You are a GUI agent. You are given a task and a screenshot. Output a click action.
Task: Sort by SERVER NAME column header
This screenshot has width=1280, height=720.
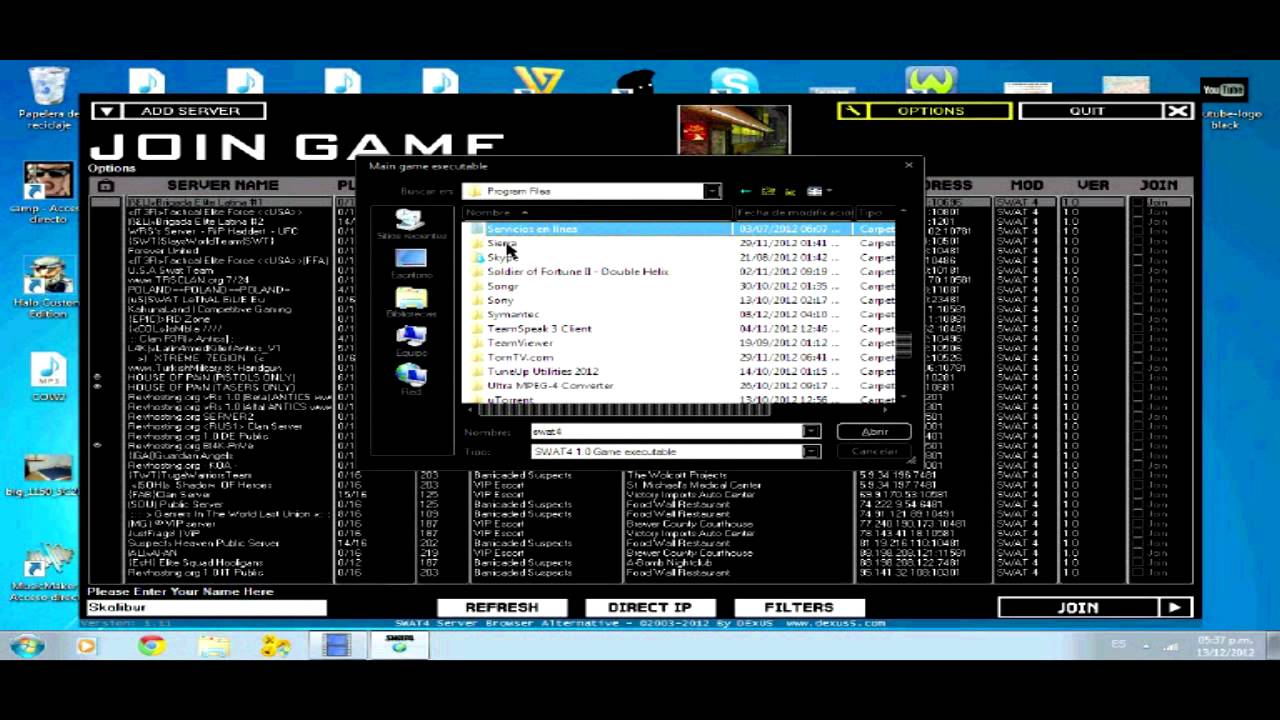[222, 185]
